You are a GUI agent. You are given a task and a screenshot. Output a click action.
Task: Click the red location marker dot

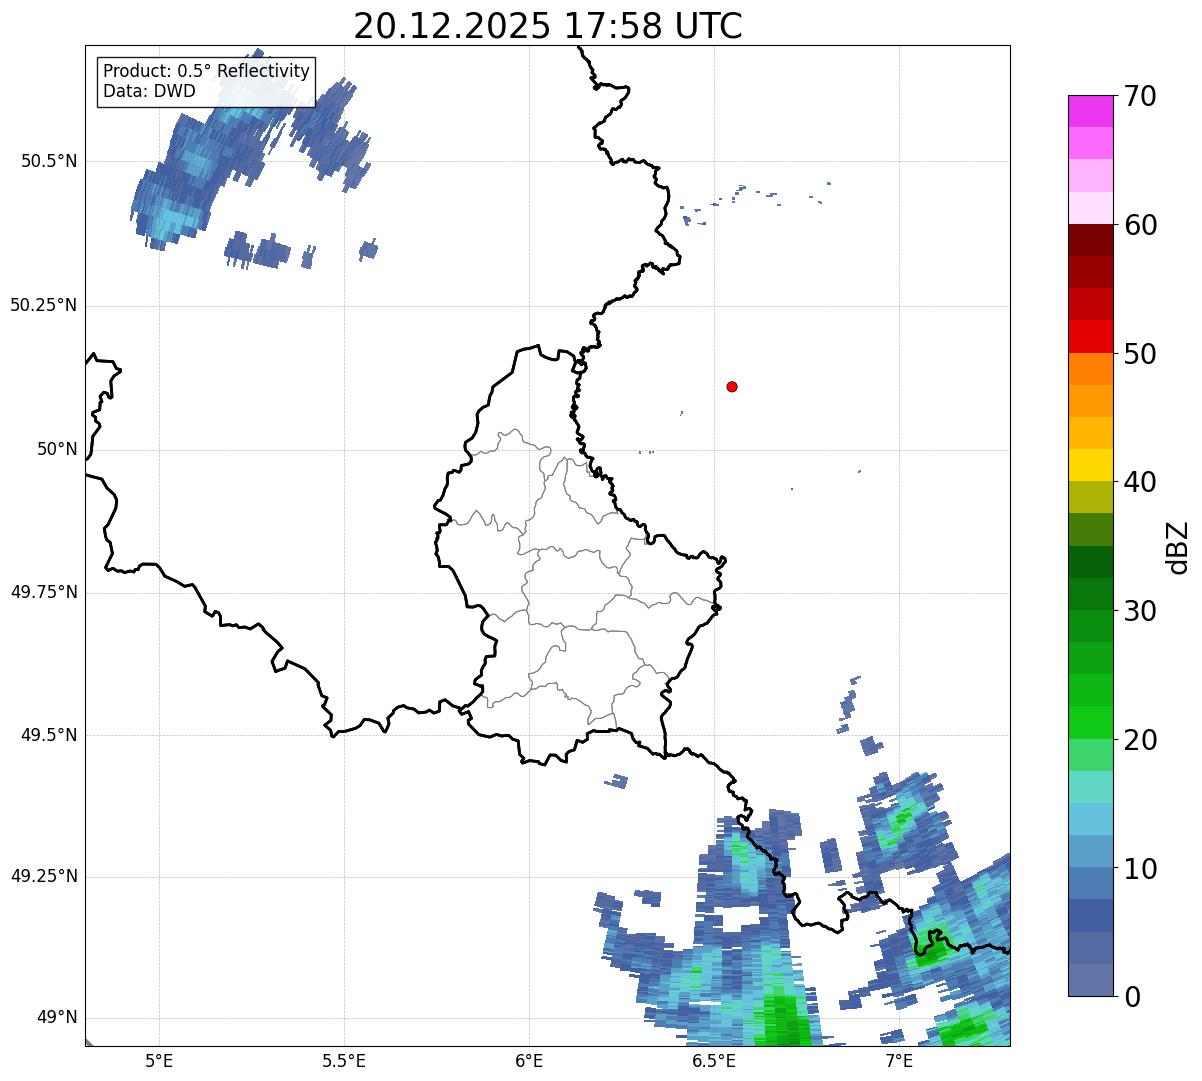[732, 386]
